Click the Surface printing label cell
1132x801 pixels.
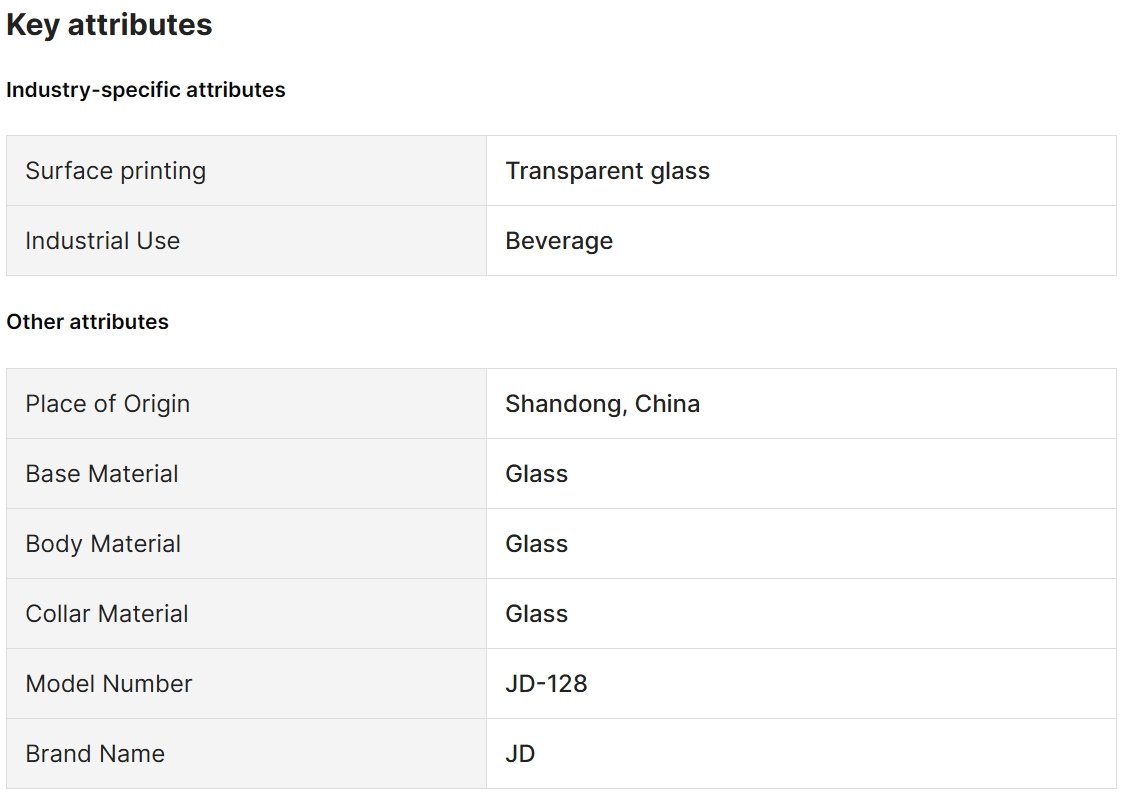246,171
